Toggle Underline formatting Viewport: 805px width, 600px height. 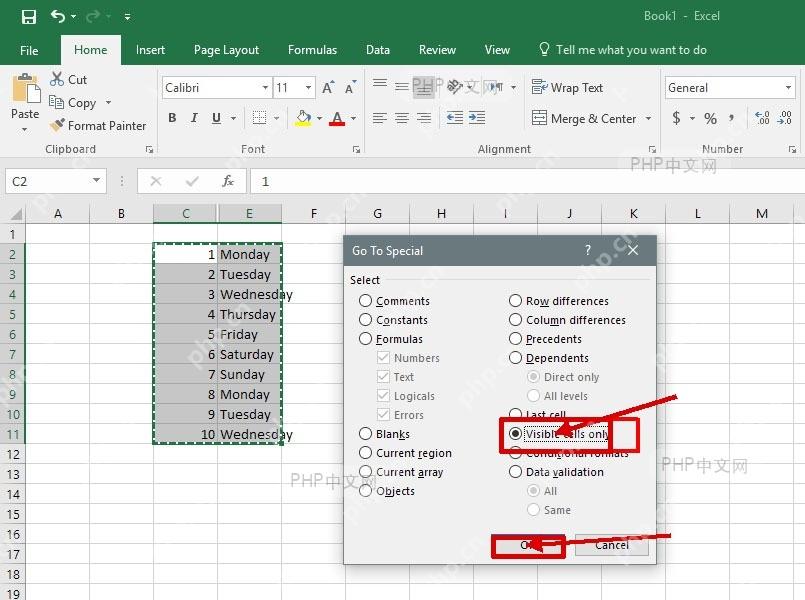coord(216,118)
